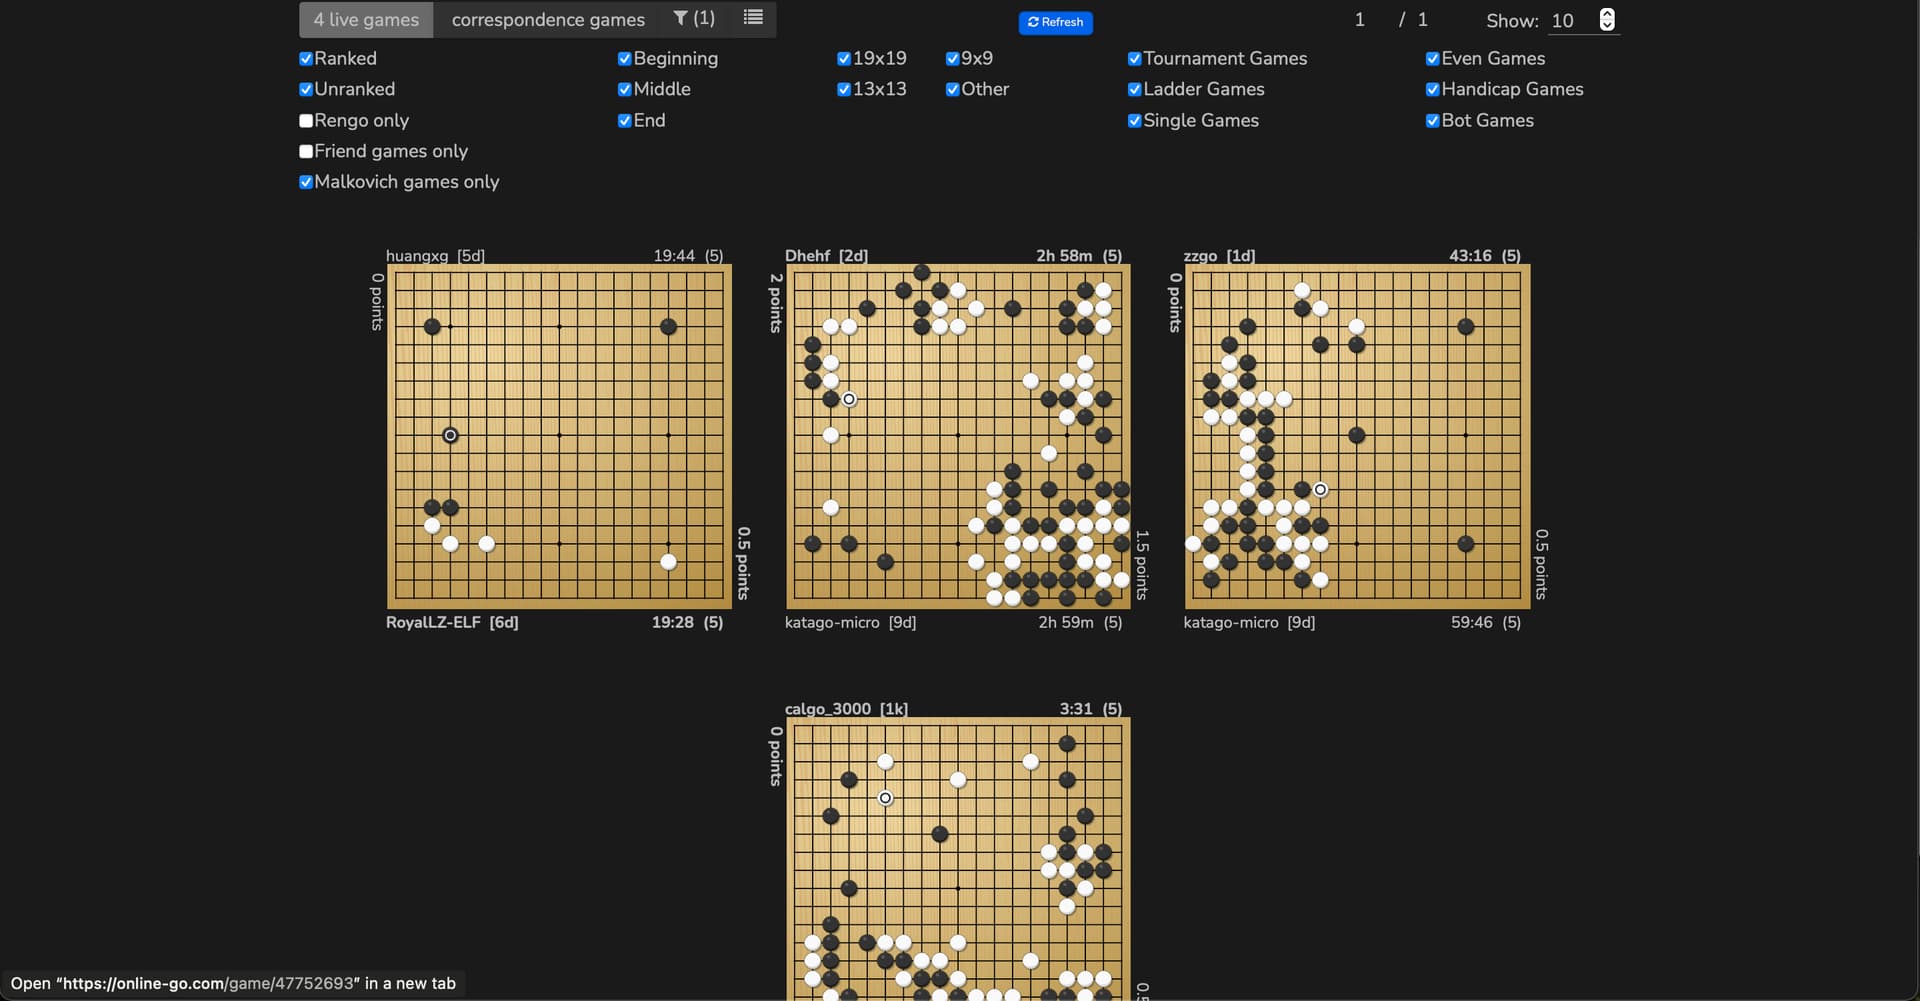The image size is (1920, 1001).
Task: Toggle the Bot Games checkbox
Action: (1432, 121)
